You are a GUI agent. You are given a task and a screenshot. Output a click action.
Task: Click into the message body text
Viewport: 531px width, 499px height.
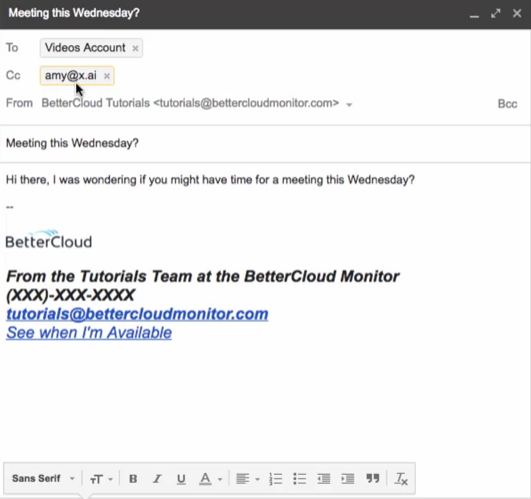coord(210,179)
